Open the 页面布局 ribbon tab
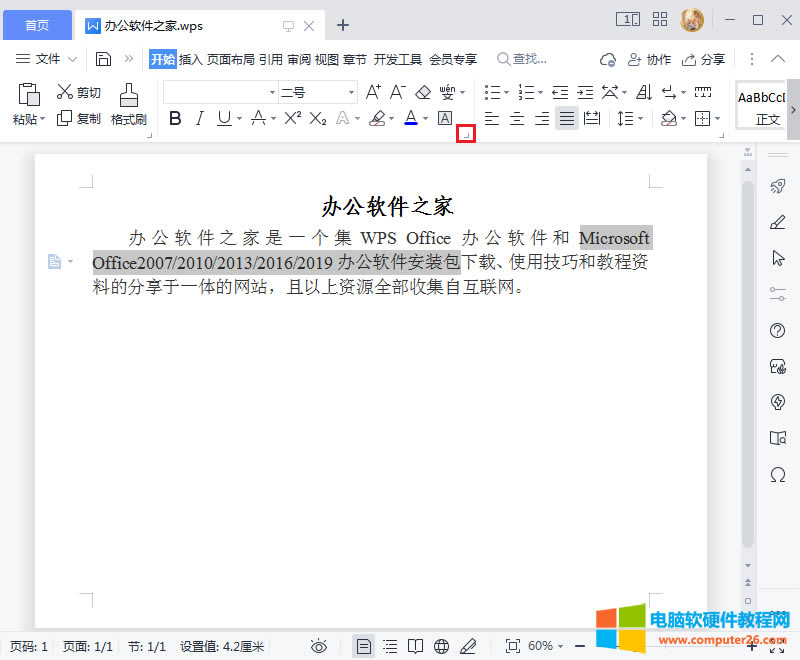800x660 pixels. pyautogui.click(x=232, y=59)
